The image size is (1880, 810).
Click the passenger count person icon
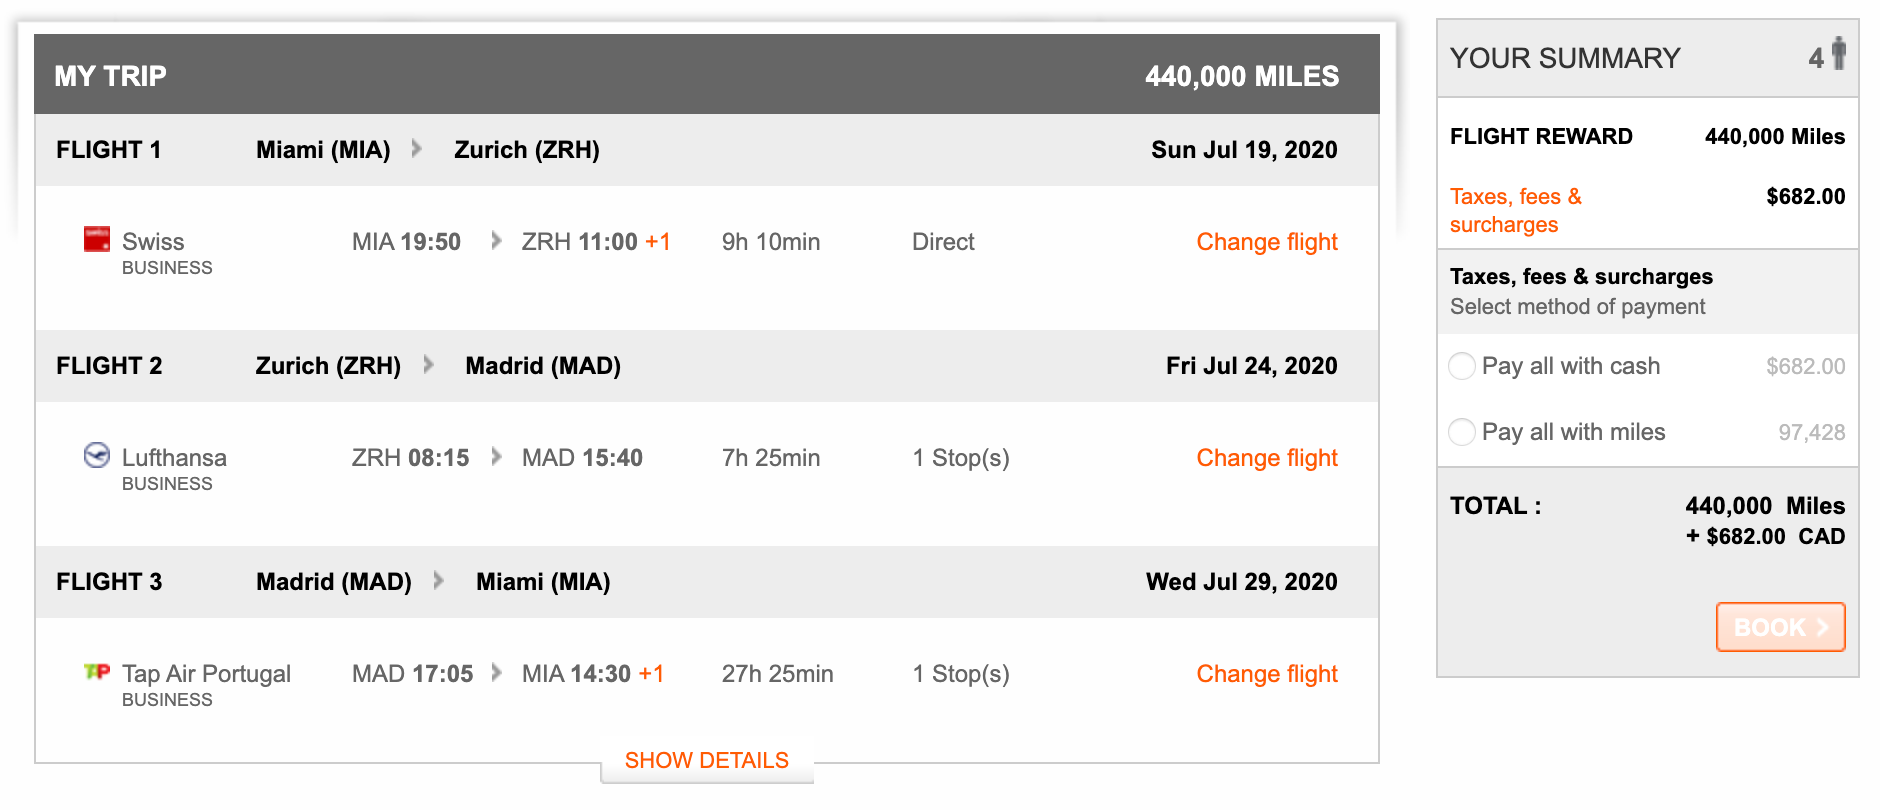pyautogui.click(x=1838, y=54)
